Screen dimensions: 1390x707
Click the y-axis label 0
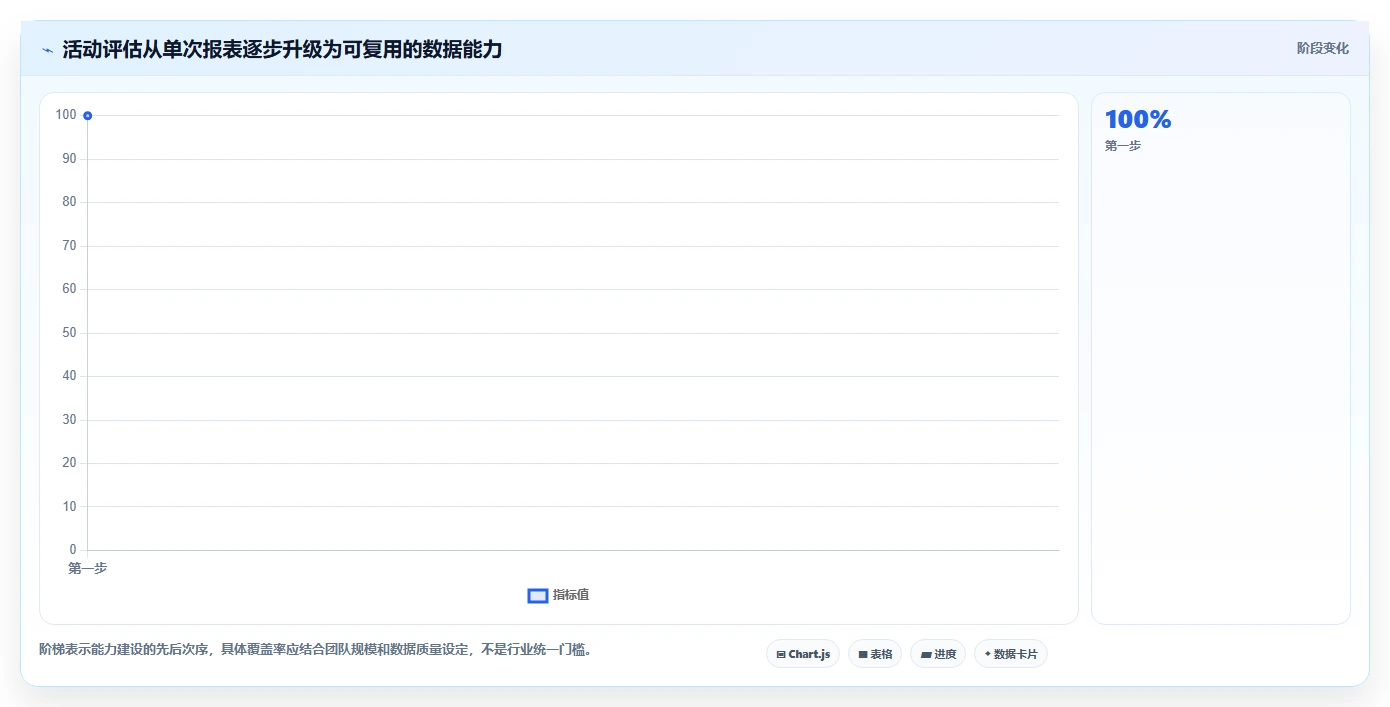73,550
